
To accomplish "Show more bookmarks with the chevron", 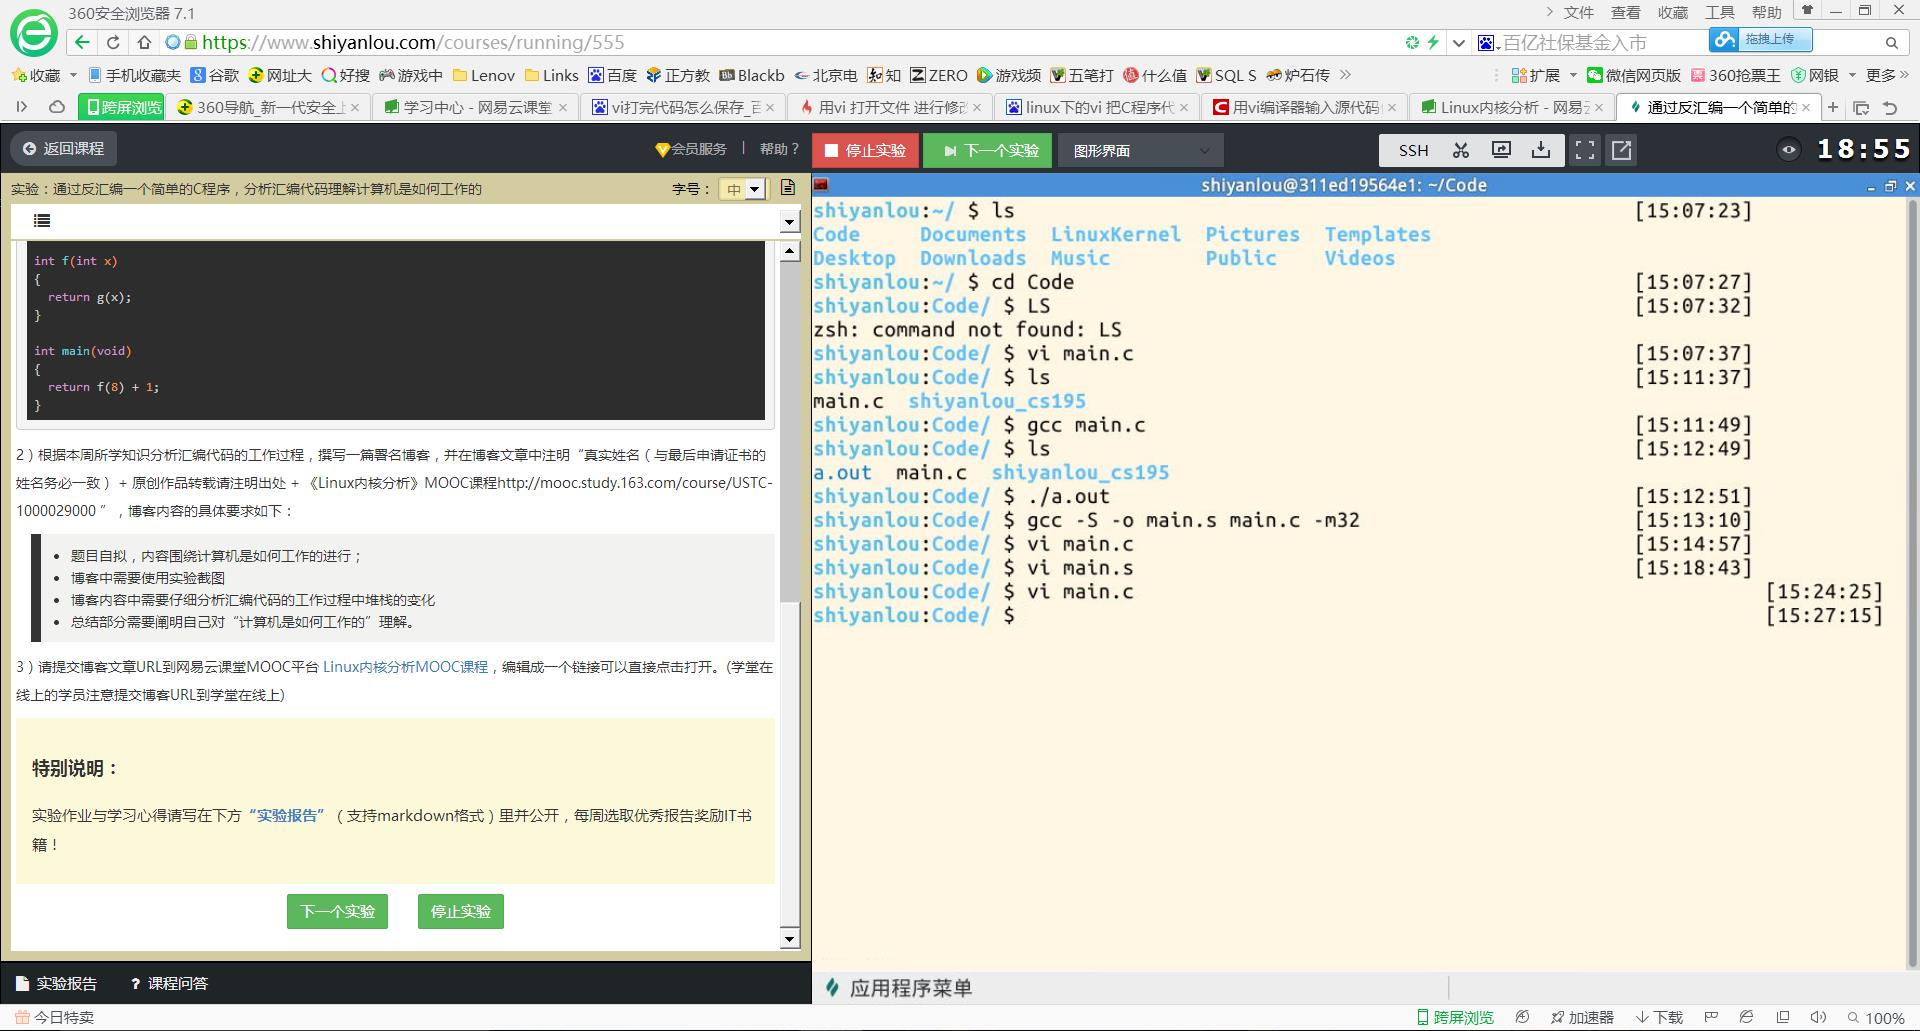I will pyautogui.click(x=1345, y=75).
